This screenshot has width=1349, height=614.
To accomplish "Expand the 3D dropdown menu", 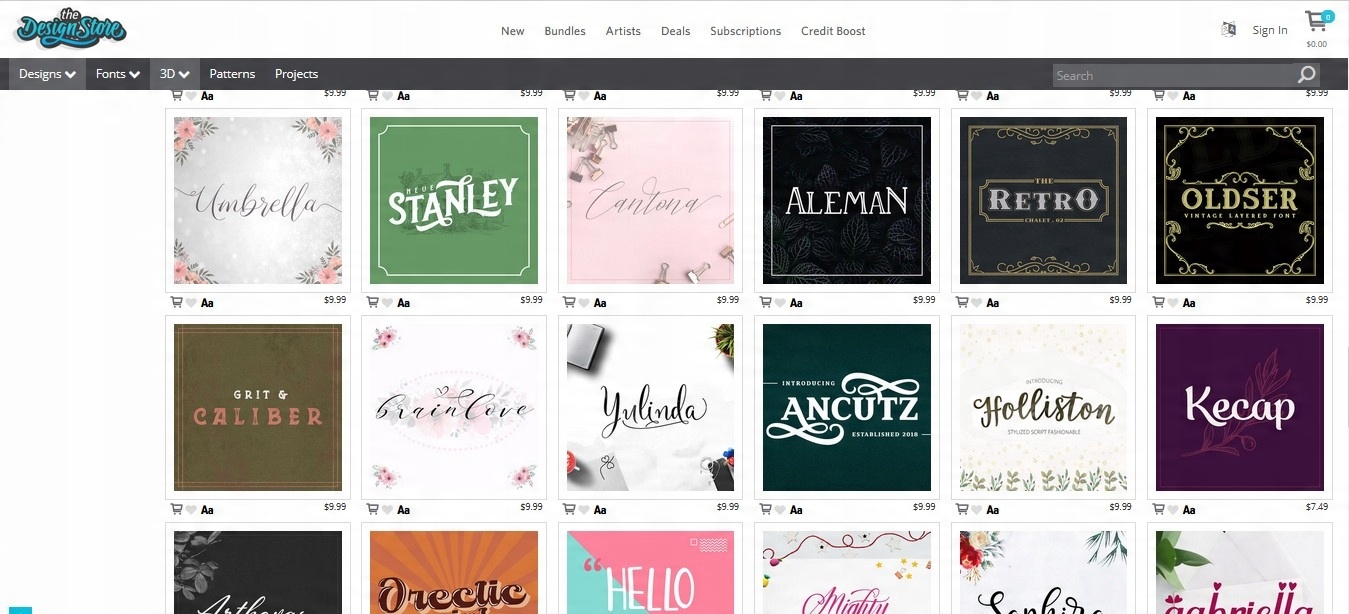I will tap(175, 74).
